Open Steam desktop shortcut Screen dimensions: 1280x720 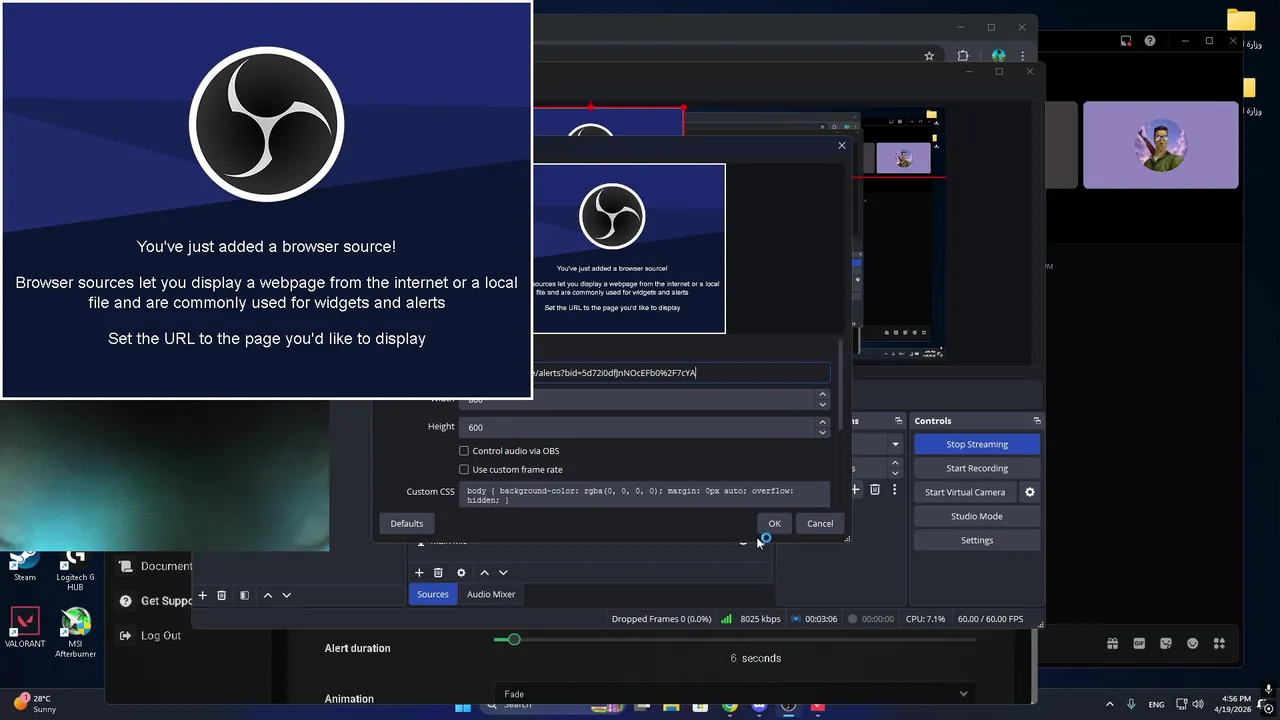[x=24, y=565]
